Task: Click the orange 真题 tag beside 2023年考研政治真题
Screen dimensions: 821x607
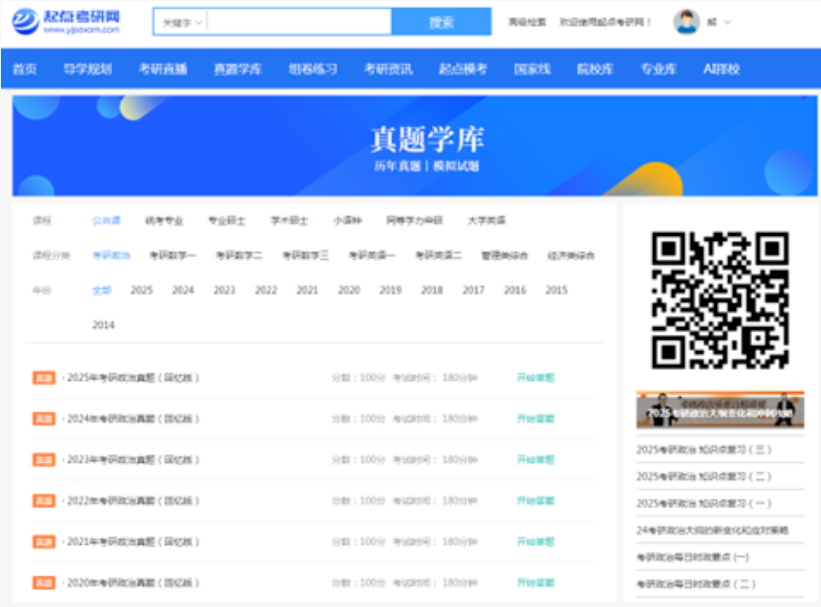Action: [x=43, y=460]
